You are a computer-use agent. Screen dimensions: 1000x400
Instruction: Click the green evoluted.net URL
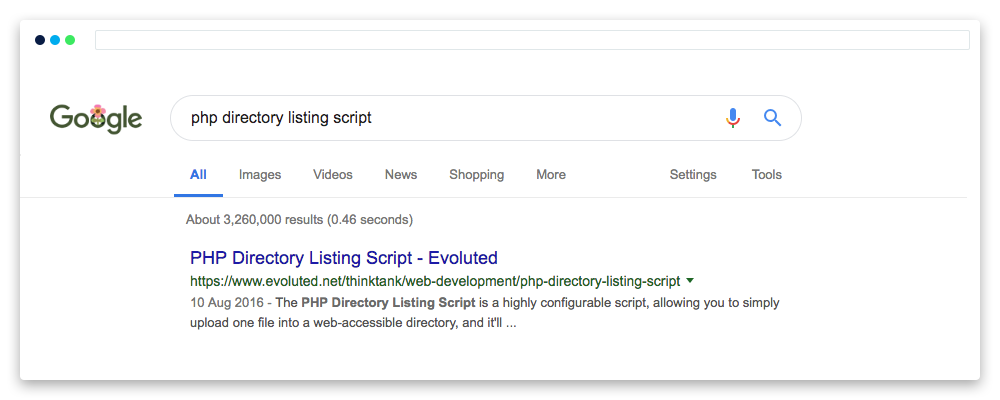point(435,281)
